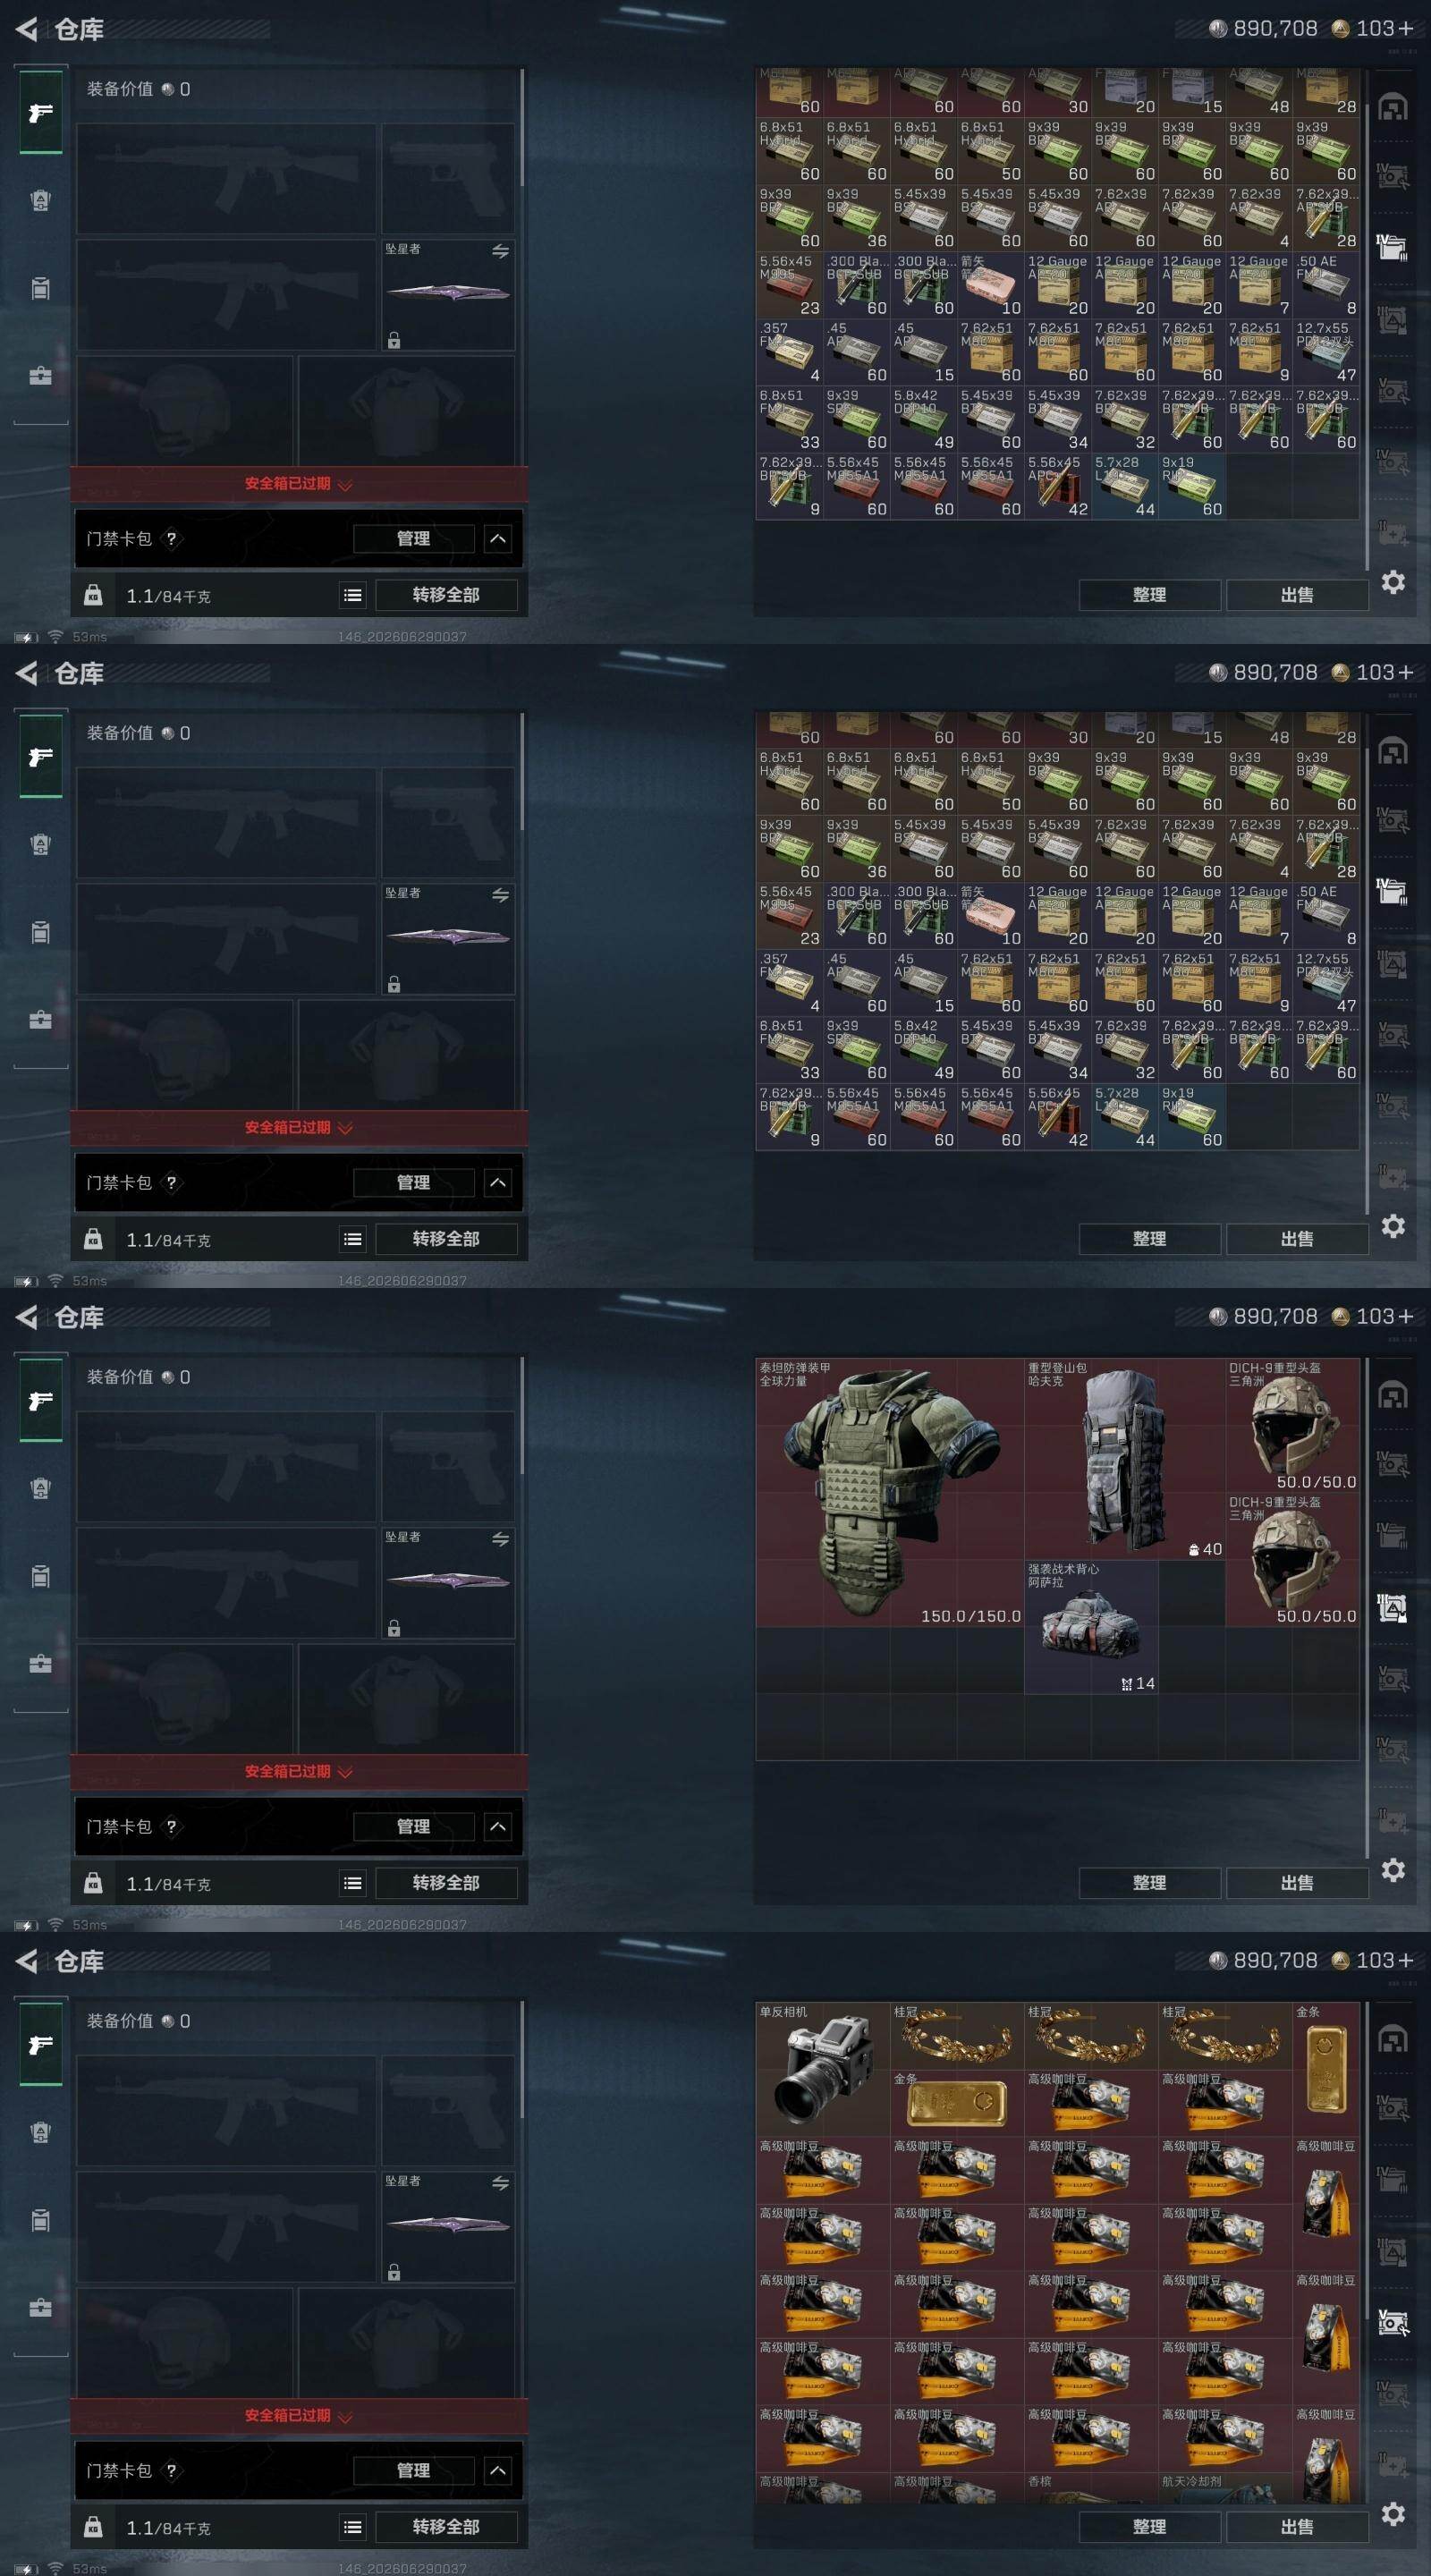The image size is (1431, 2576).
Task: Select the 单反相机 camera item
Action: coord(823,2068)
